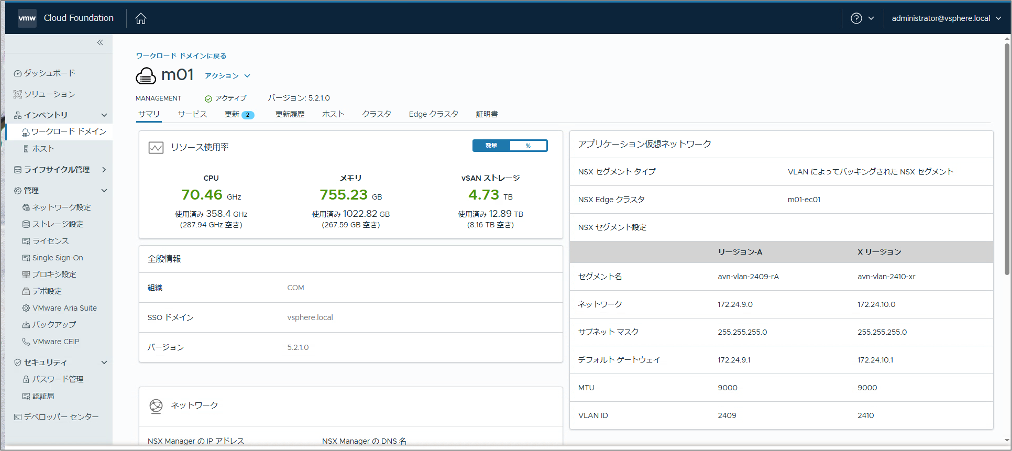The image size is (1012, 451).
Task: Click the 755.23 GB memory value
Action: pyautogui.click(x=346, y=195)
